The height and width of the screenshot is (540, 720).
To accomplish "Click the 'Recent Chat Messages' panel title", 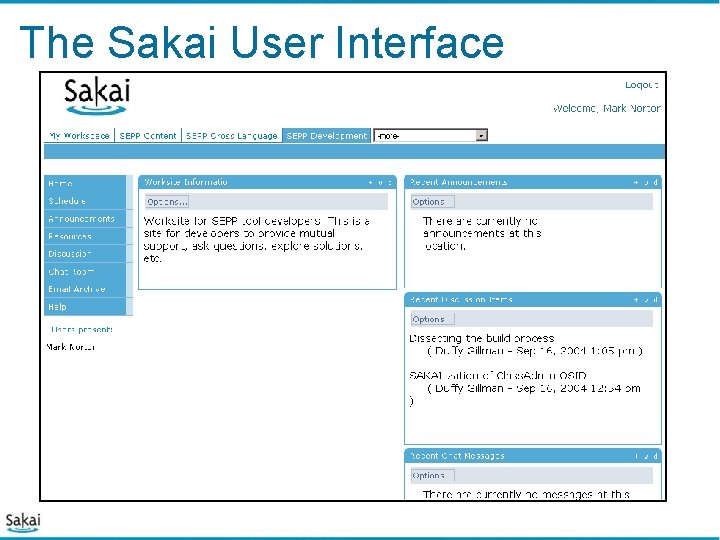I will 457,456.
